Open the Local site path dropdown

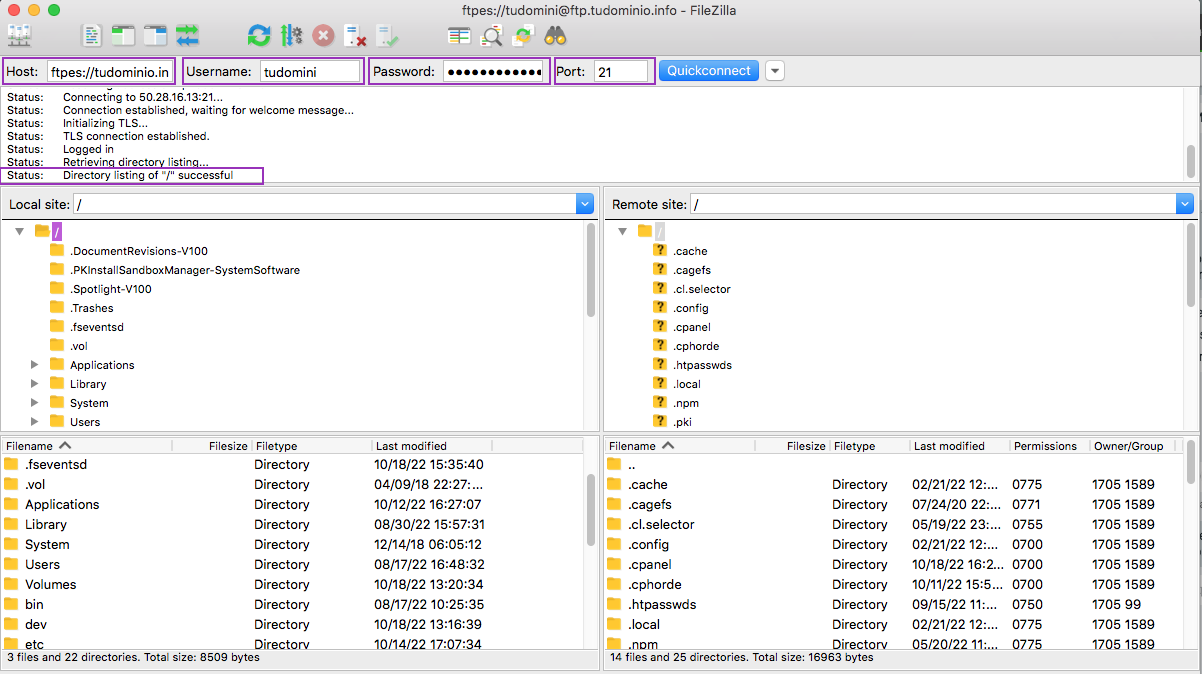point(585,204)
